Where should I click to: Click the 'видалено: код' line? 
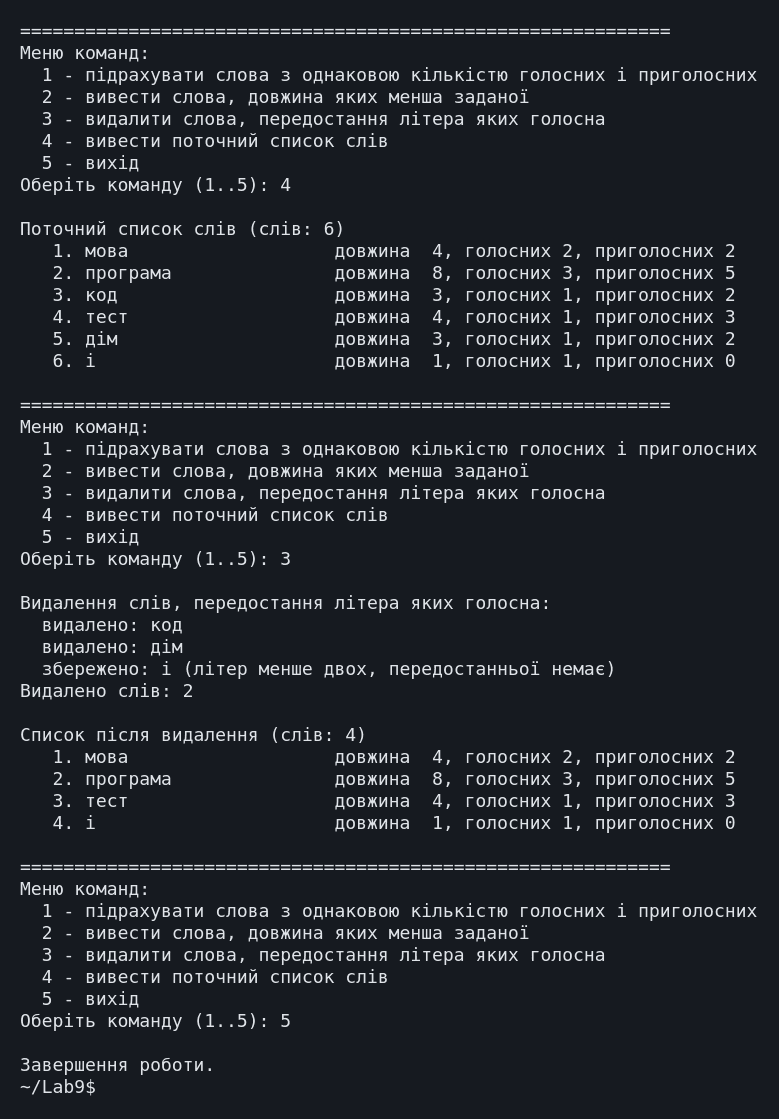tap(112, 625)
